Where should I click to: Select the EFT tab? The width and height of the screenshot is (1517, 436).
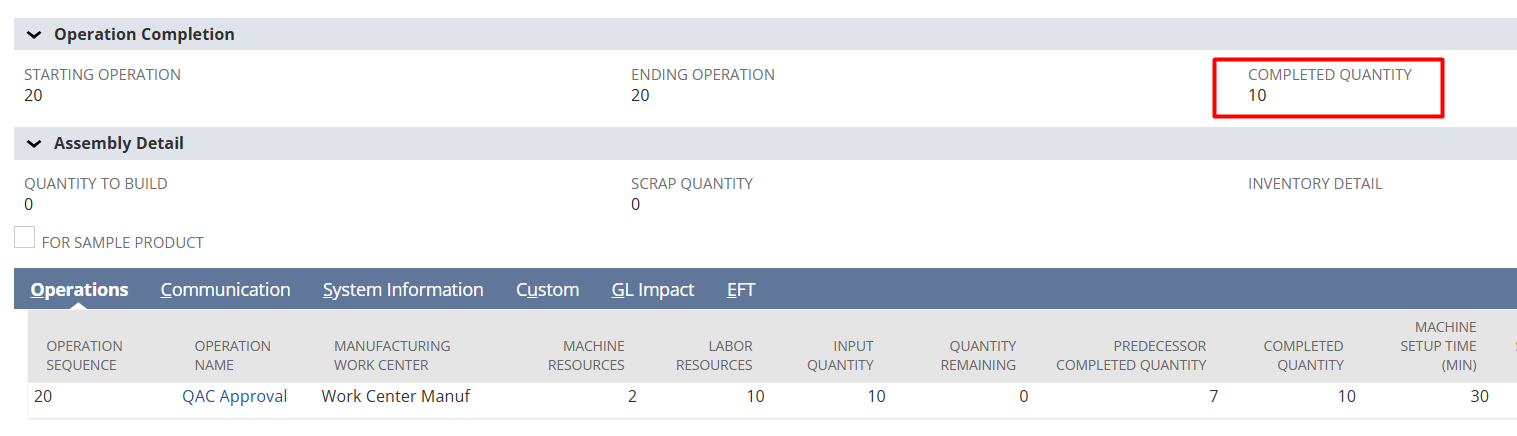pos(741,290)
